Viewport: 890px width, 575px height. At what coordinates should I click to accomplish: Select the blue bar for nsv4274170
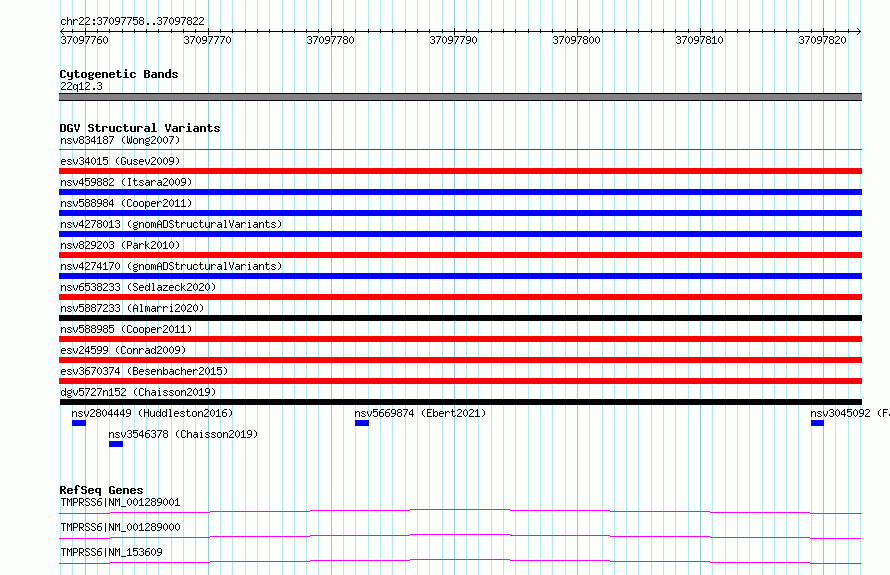pyautogui.click(x=460, y=276)
